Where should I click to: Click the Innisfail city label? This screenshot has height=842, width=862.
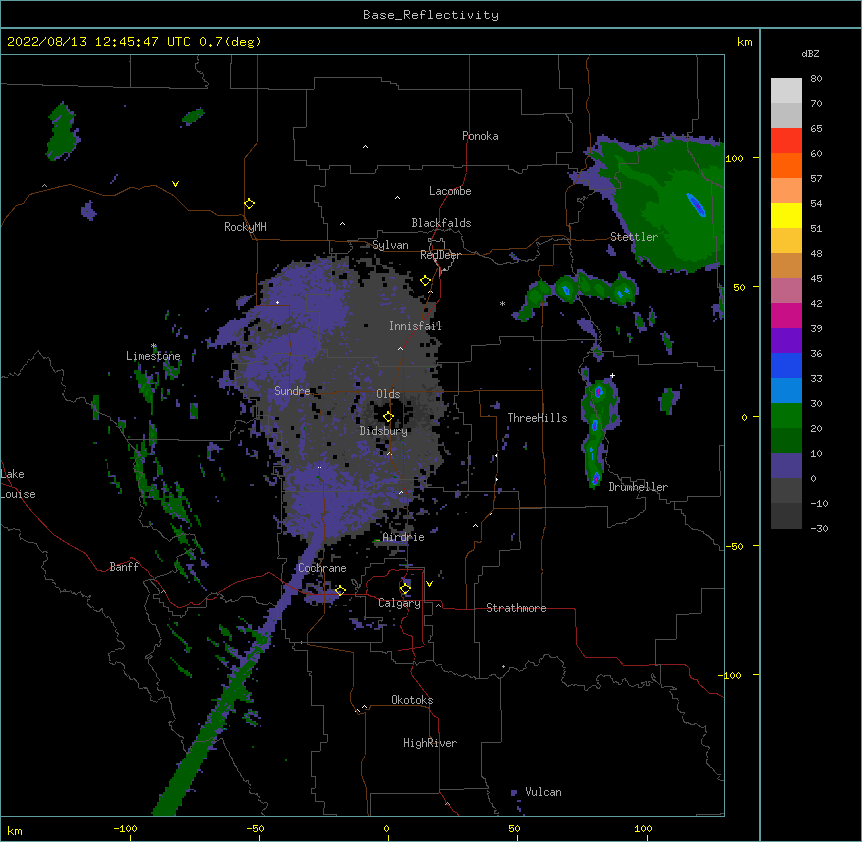coord(415,326)
